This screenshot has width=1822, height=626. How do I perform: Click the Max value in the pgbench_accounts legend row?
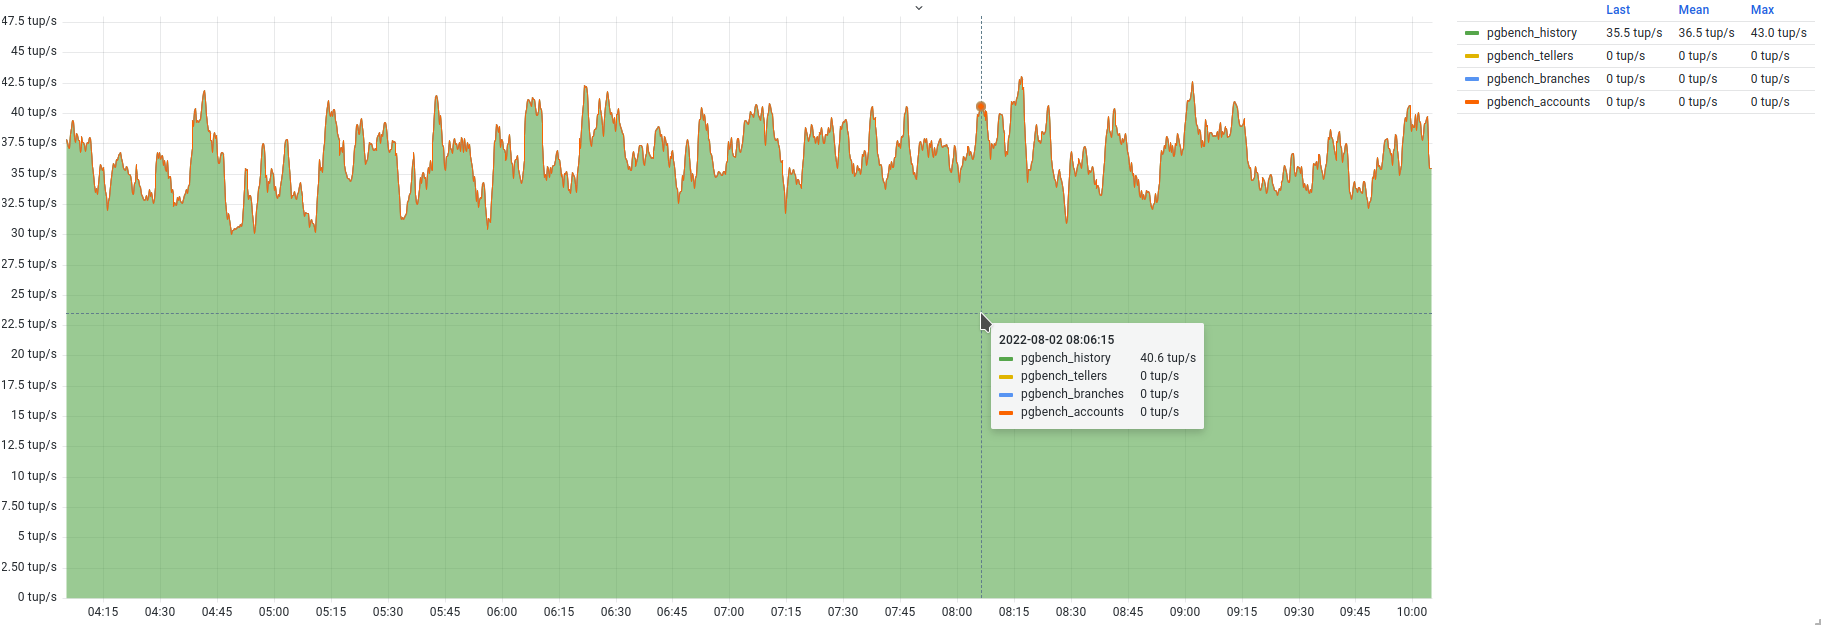pyautogui.click(x=1769, y=102)
